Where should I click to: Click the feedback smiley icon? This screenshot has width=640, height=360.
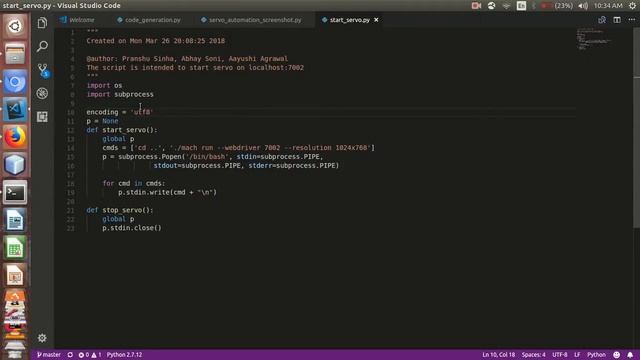[x=617, y=355]
